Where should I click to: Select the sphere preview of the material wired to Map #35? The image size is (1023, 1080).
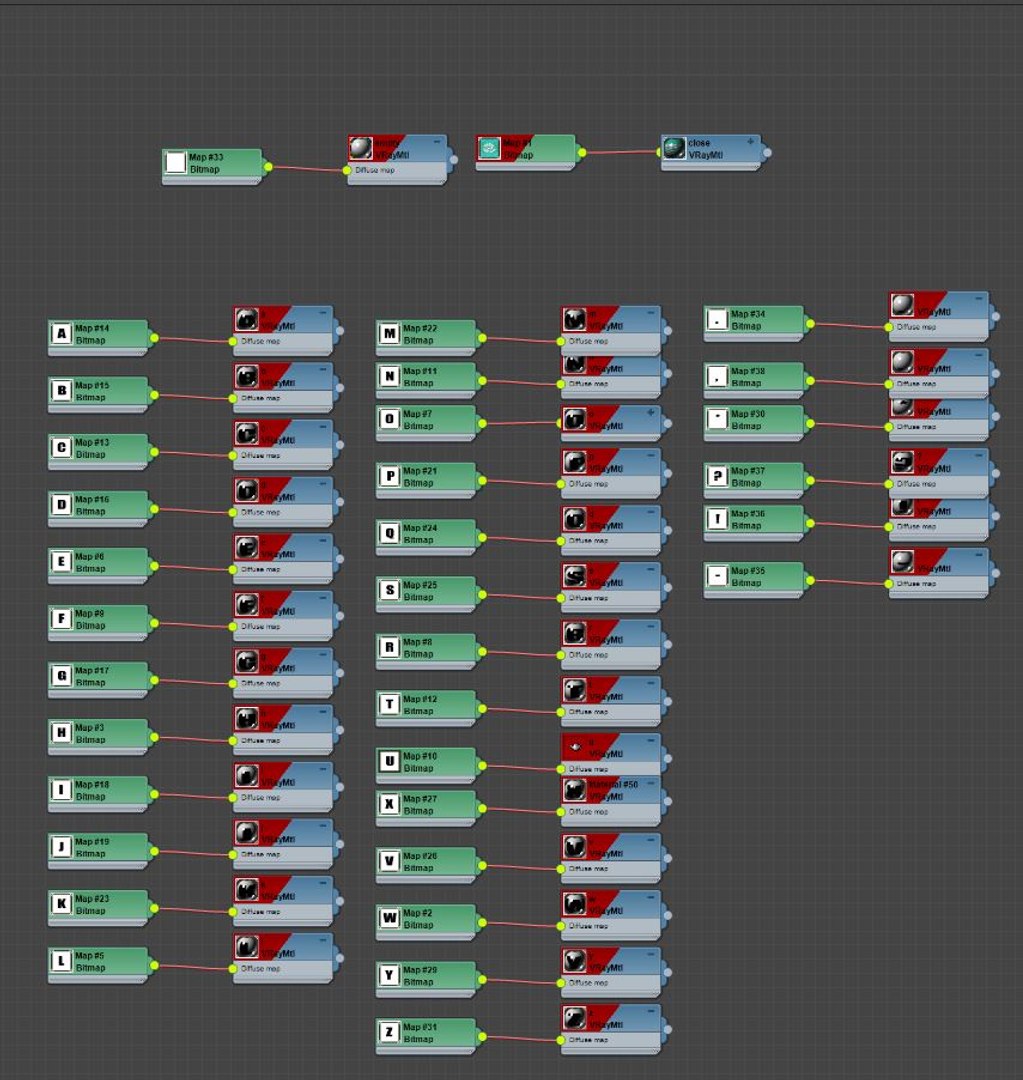click(902, 561)
